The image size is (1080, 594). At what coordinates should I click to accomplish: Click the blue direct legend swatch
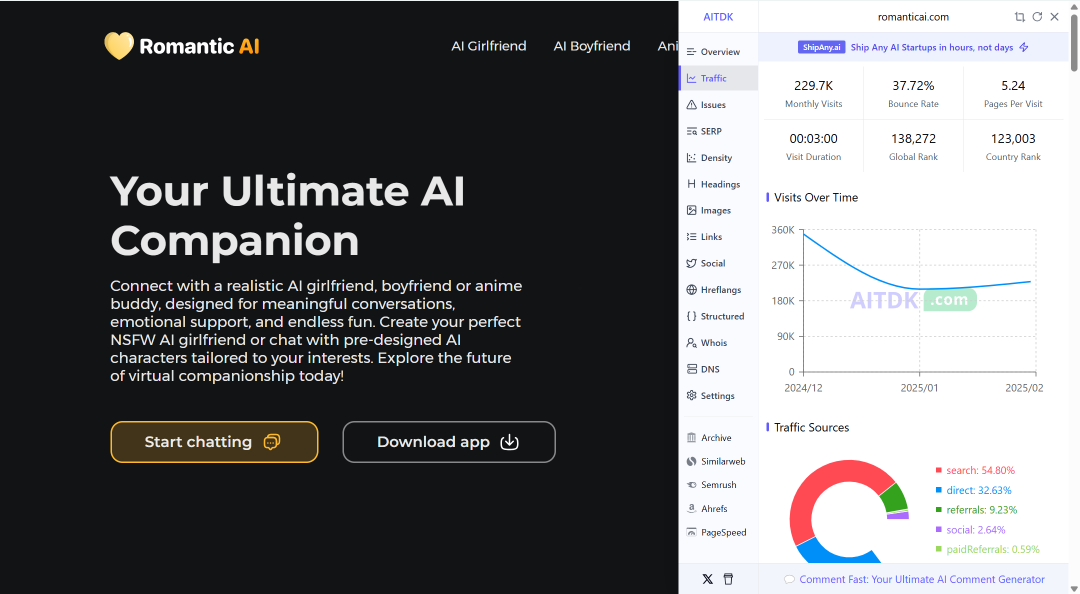click(938, 490)
